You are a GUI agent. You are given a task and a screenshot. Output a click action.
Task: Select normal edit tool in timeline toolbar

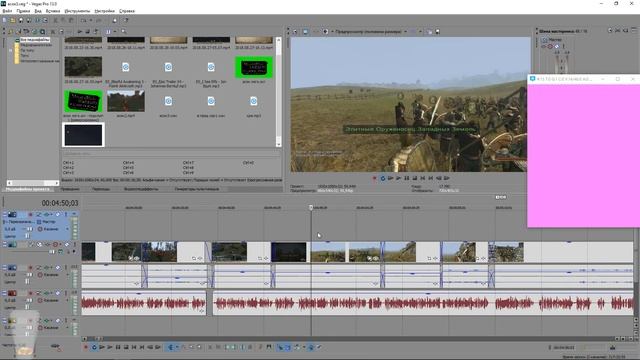click(171, 347)
